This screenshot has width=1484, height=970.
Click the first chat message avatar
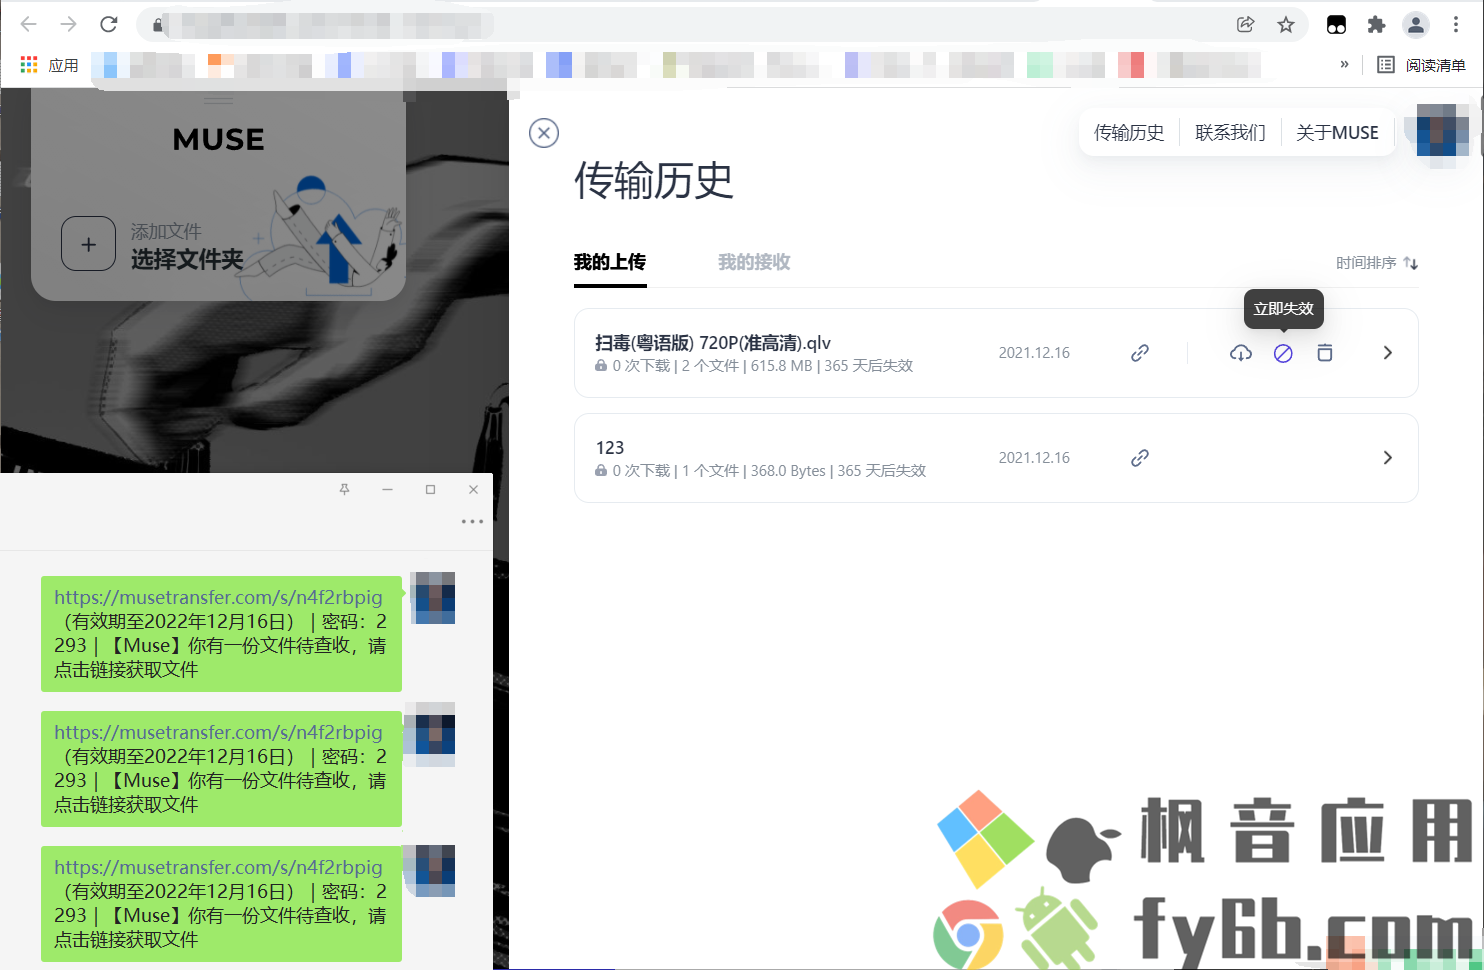click(x=434, y=598)
